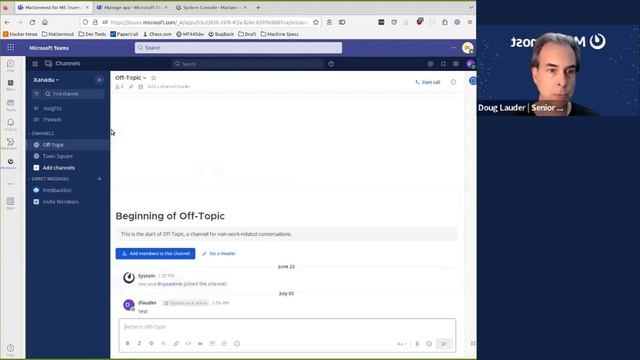Open Mattermost settings gear icon

click(456, 64)
